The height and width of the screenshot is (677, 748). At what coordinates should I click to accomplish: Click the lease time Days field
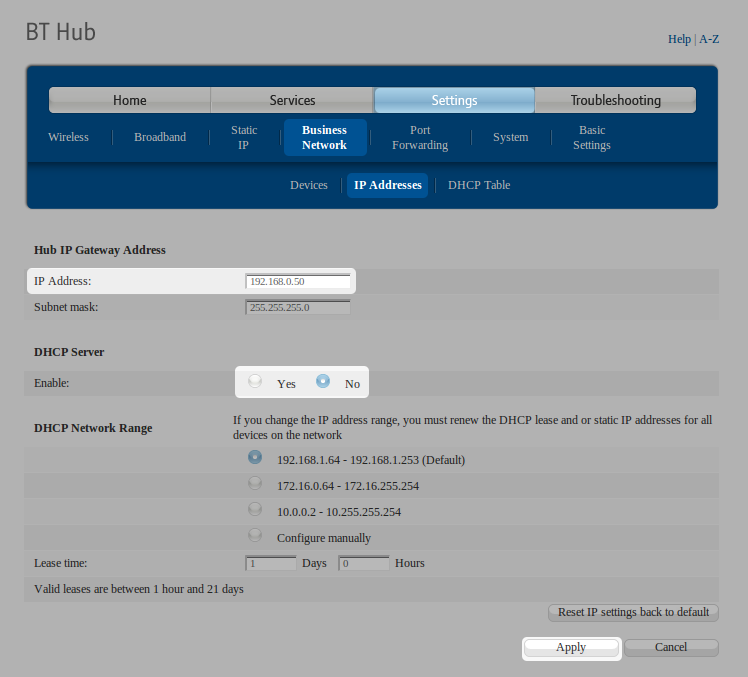270,563
